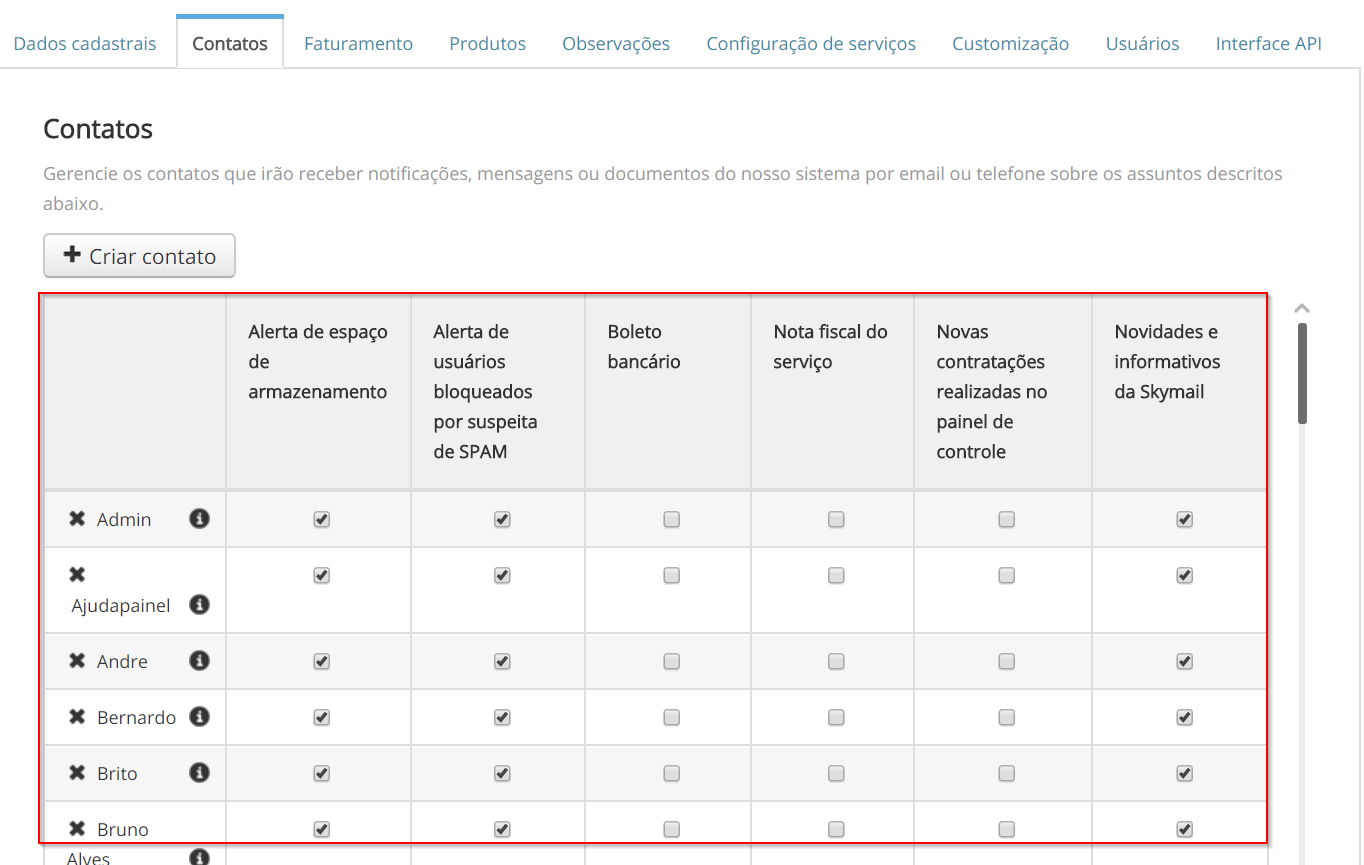Delete the Admin contact with X icon
The width and height of the screenshot is (1364, 865).
click(77, 519)
